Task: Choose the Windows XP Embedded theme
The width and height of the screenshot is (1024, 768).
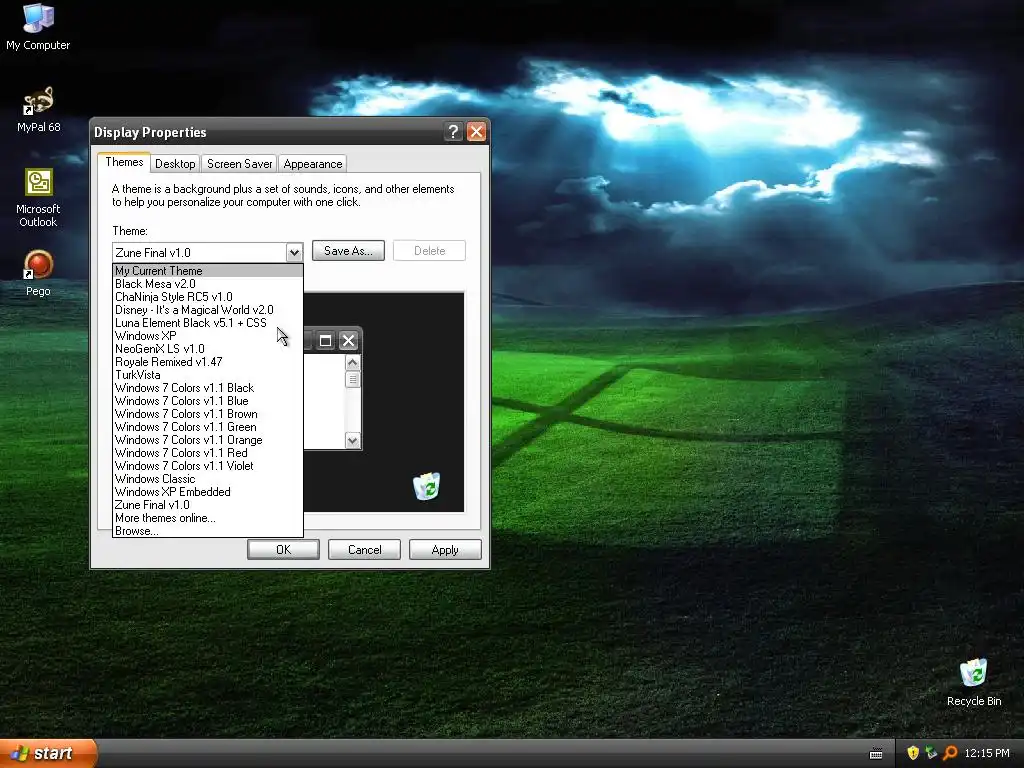Action: point(208,492)
